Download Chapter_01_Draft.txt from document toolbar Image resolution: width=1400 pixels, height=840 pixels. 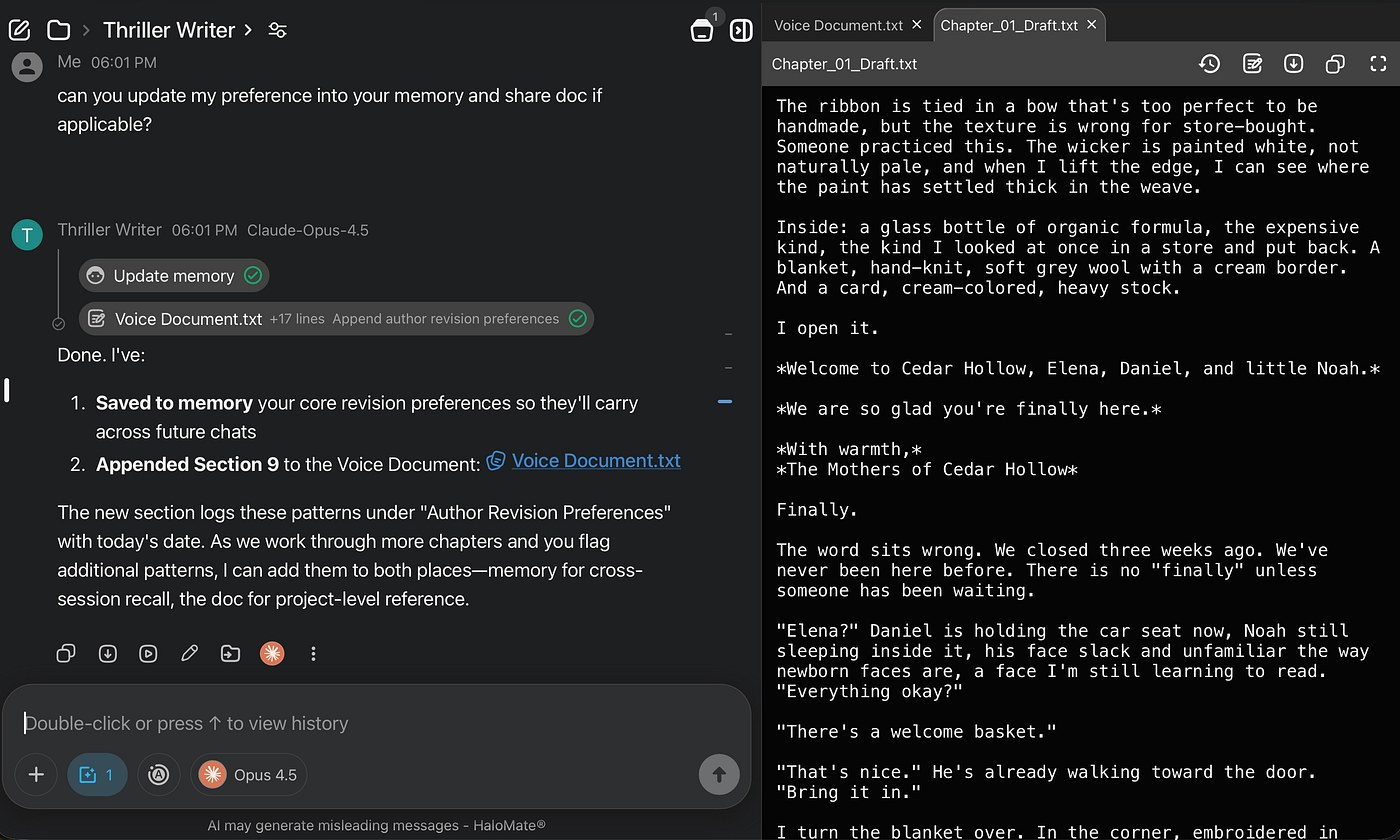[1293, 64]
